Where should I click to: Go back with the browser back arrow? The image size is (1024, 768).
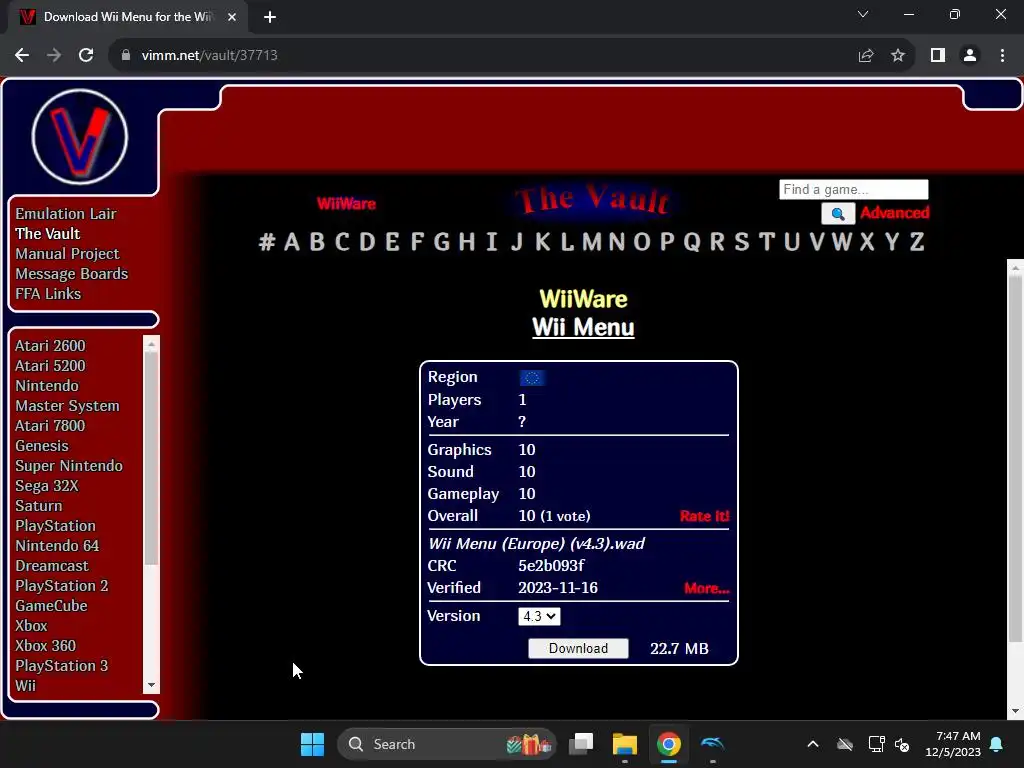[22, 56]
